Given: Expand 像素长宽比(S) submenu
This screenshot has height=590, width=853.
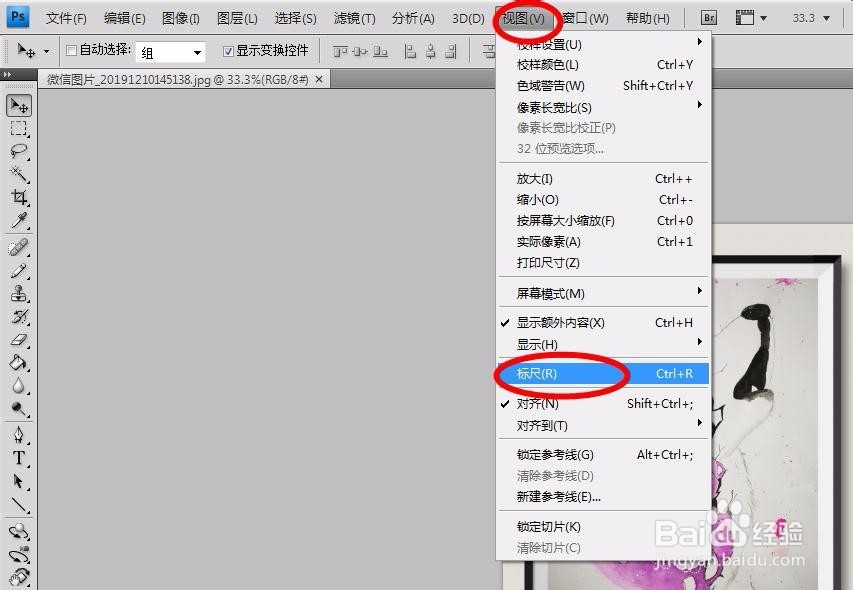Looking at the screenshot, I should click(x=604, y=107).
